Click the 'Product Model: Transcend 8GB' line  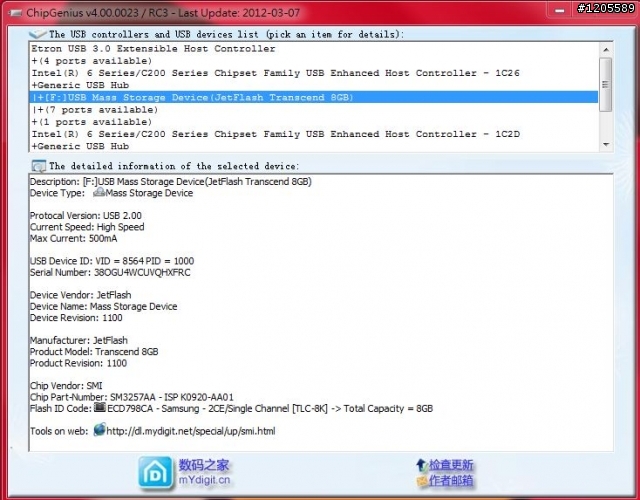click(94, 351)
